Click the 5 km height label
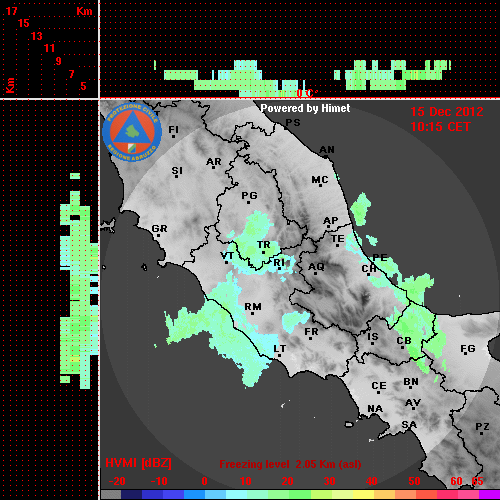Viewport: 500px width, 500px height. (83, 86)
